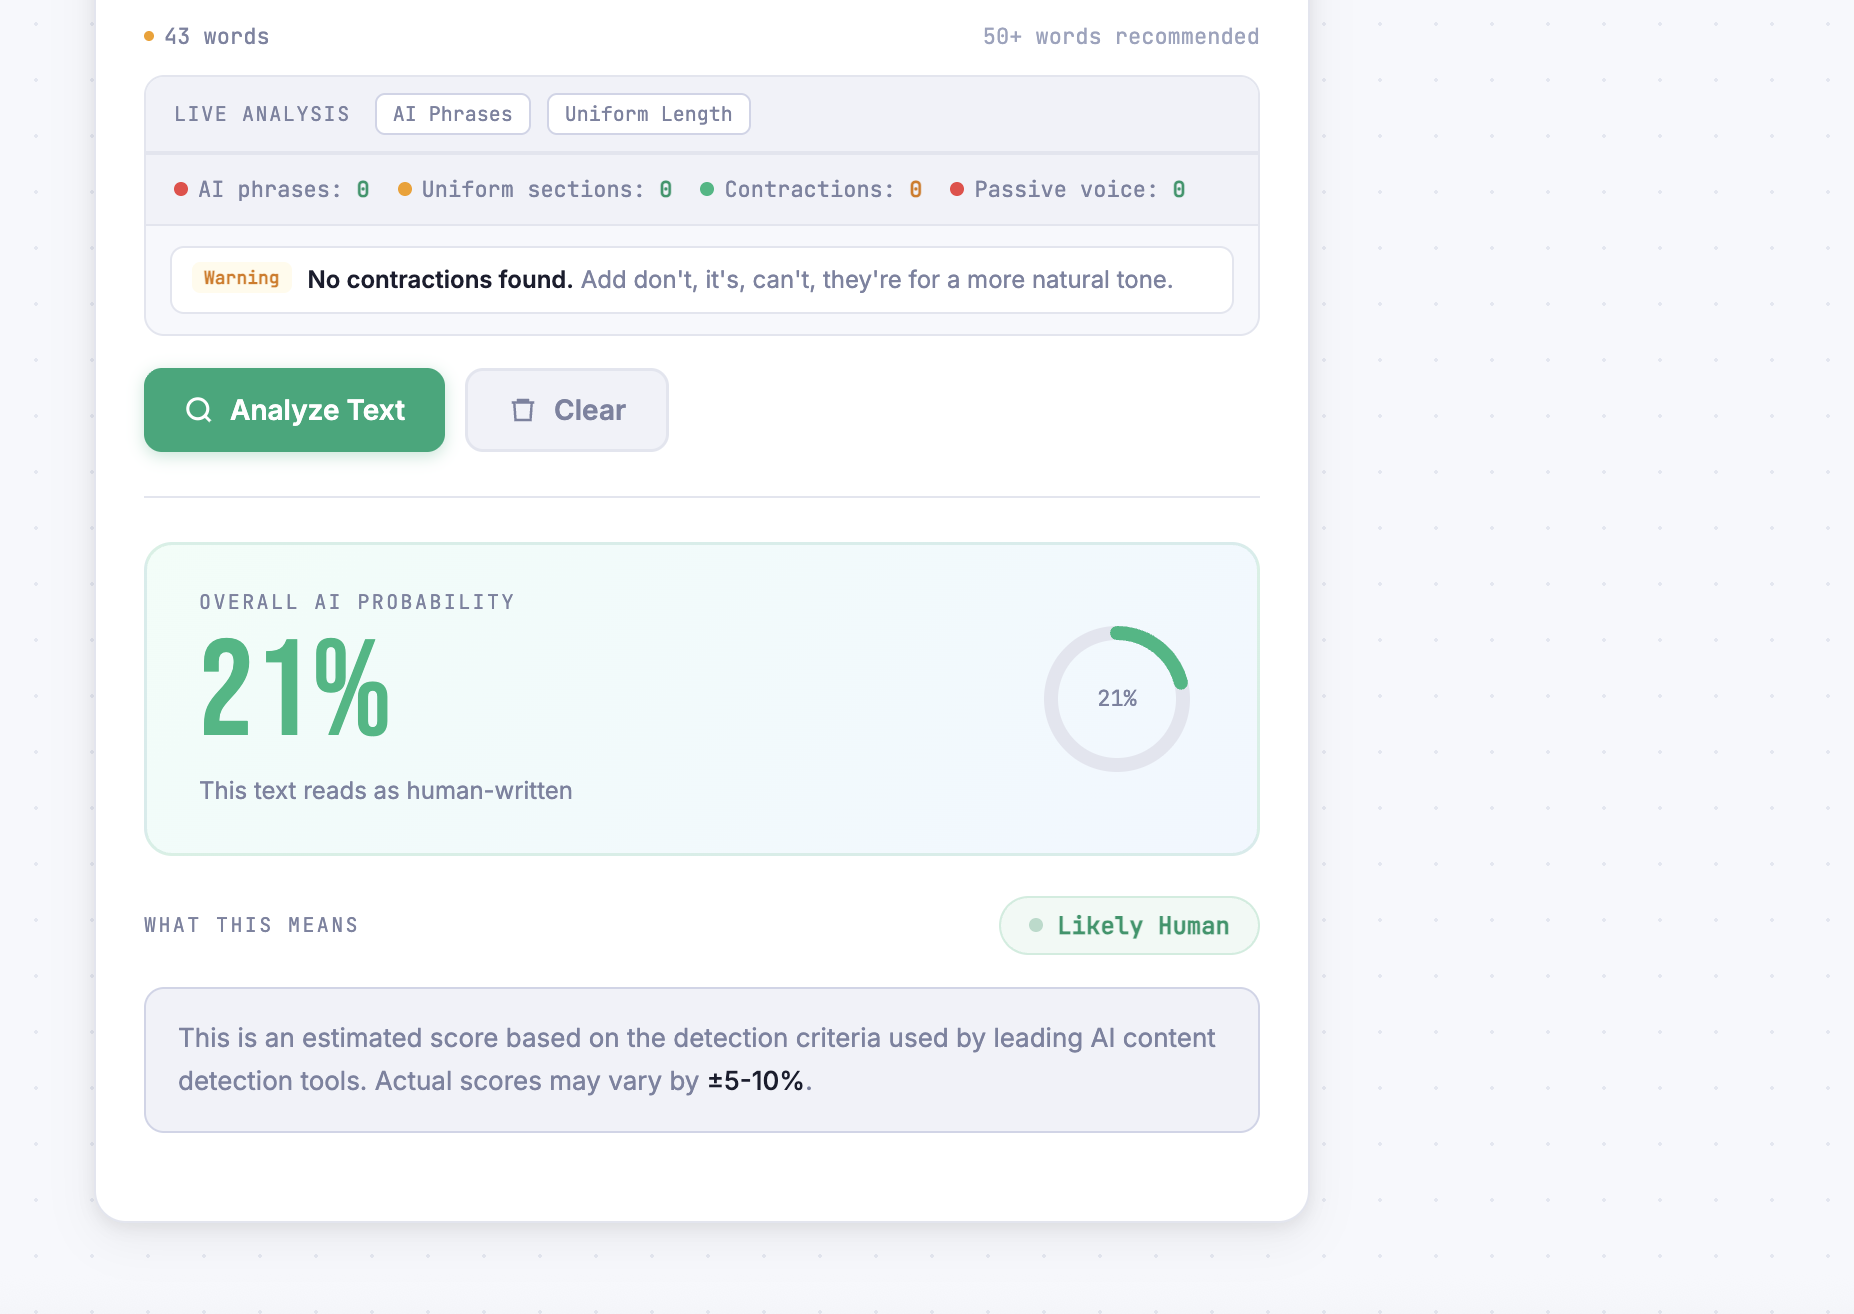Select the AI phrases count stat
1854x1314 pixels.
coord(272,190)
